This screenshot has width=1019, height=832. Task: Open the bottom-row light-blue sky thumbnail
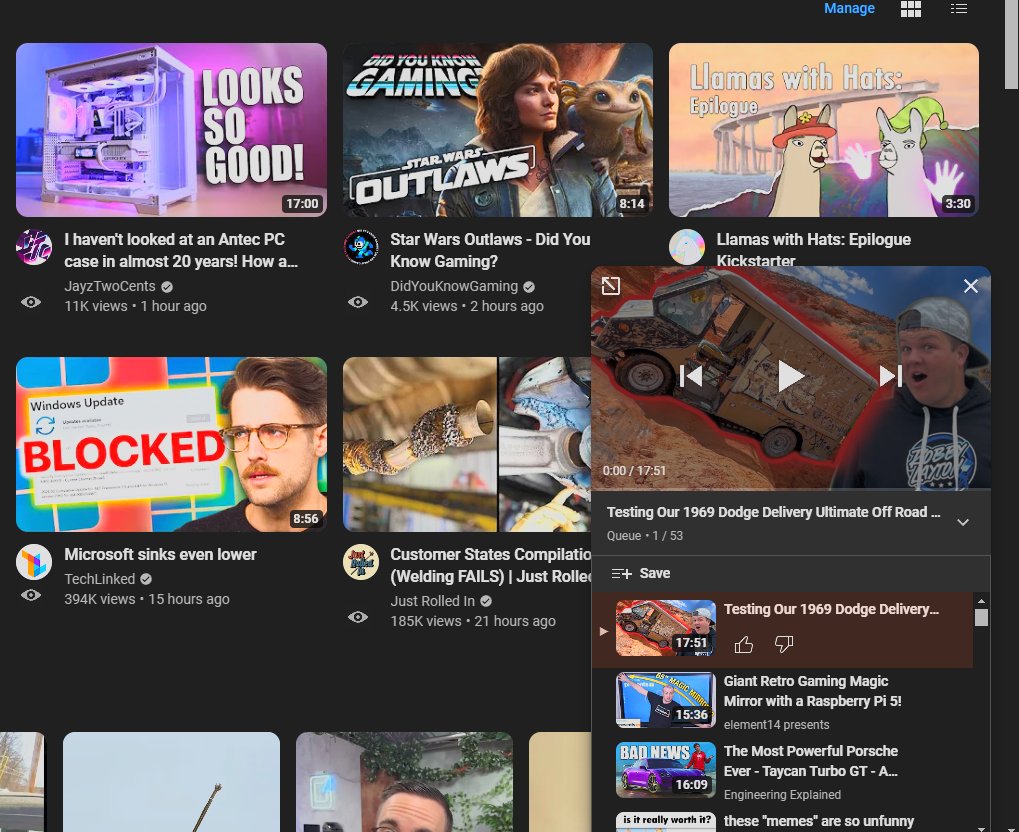[x=172, y=782]
